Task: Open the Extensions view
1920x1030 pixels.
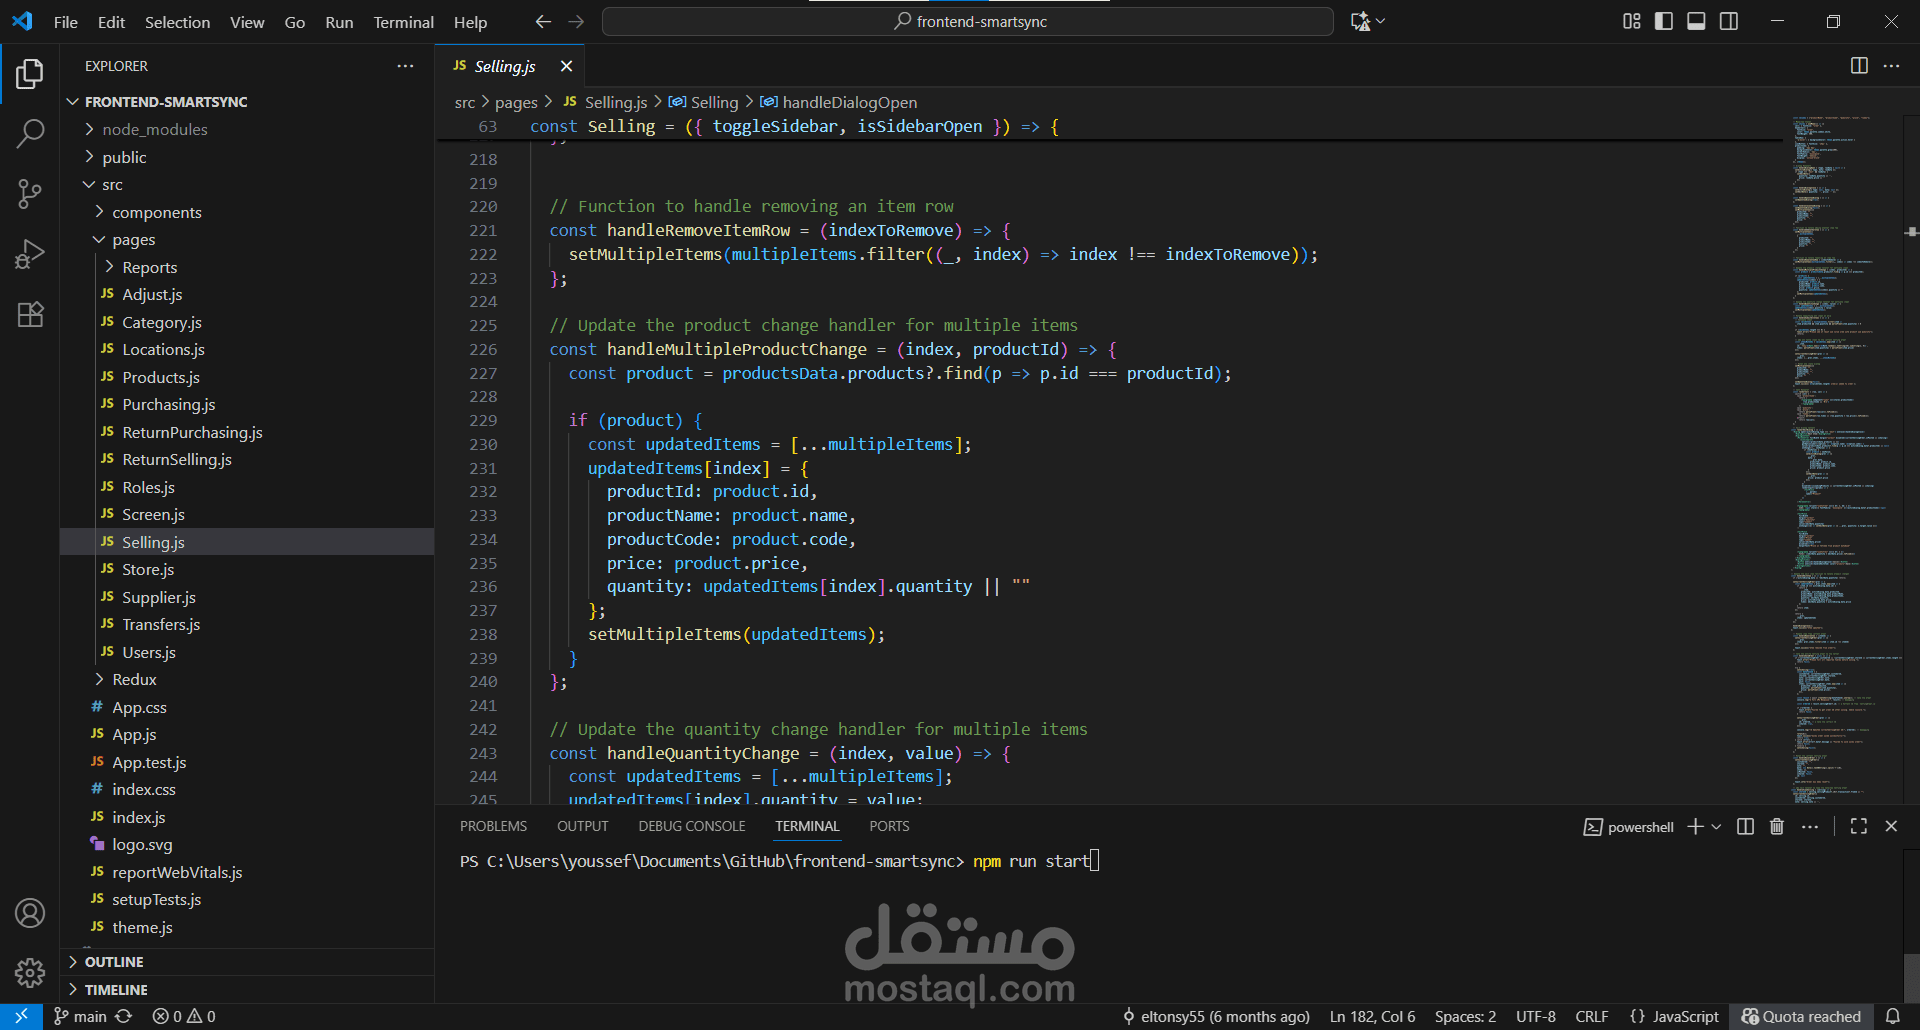Action: [x=30, y=315]
